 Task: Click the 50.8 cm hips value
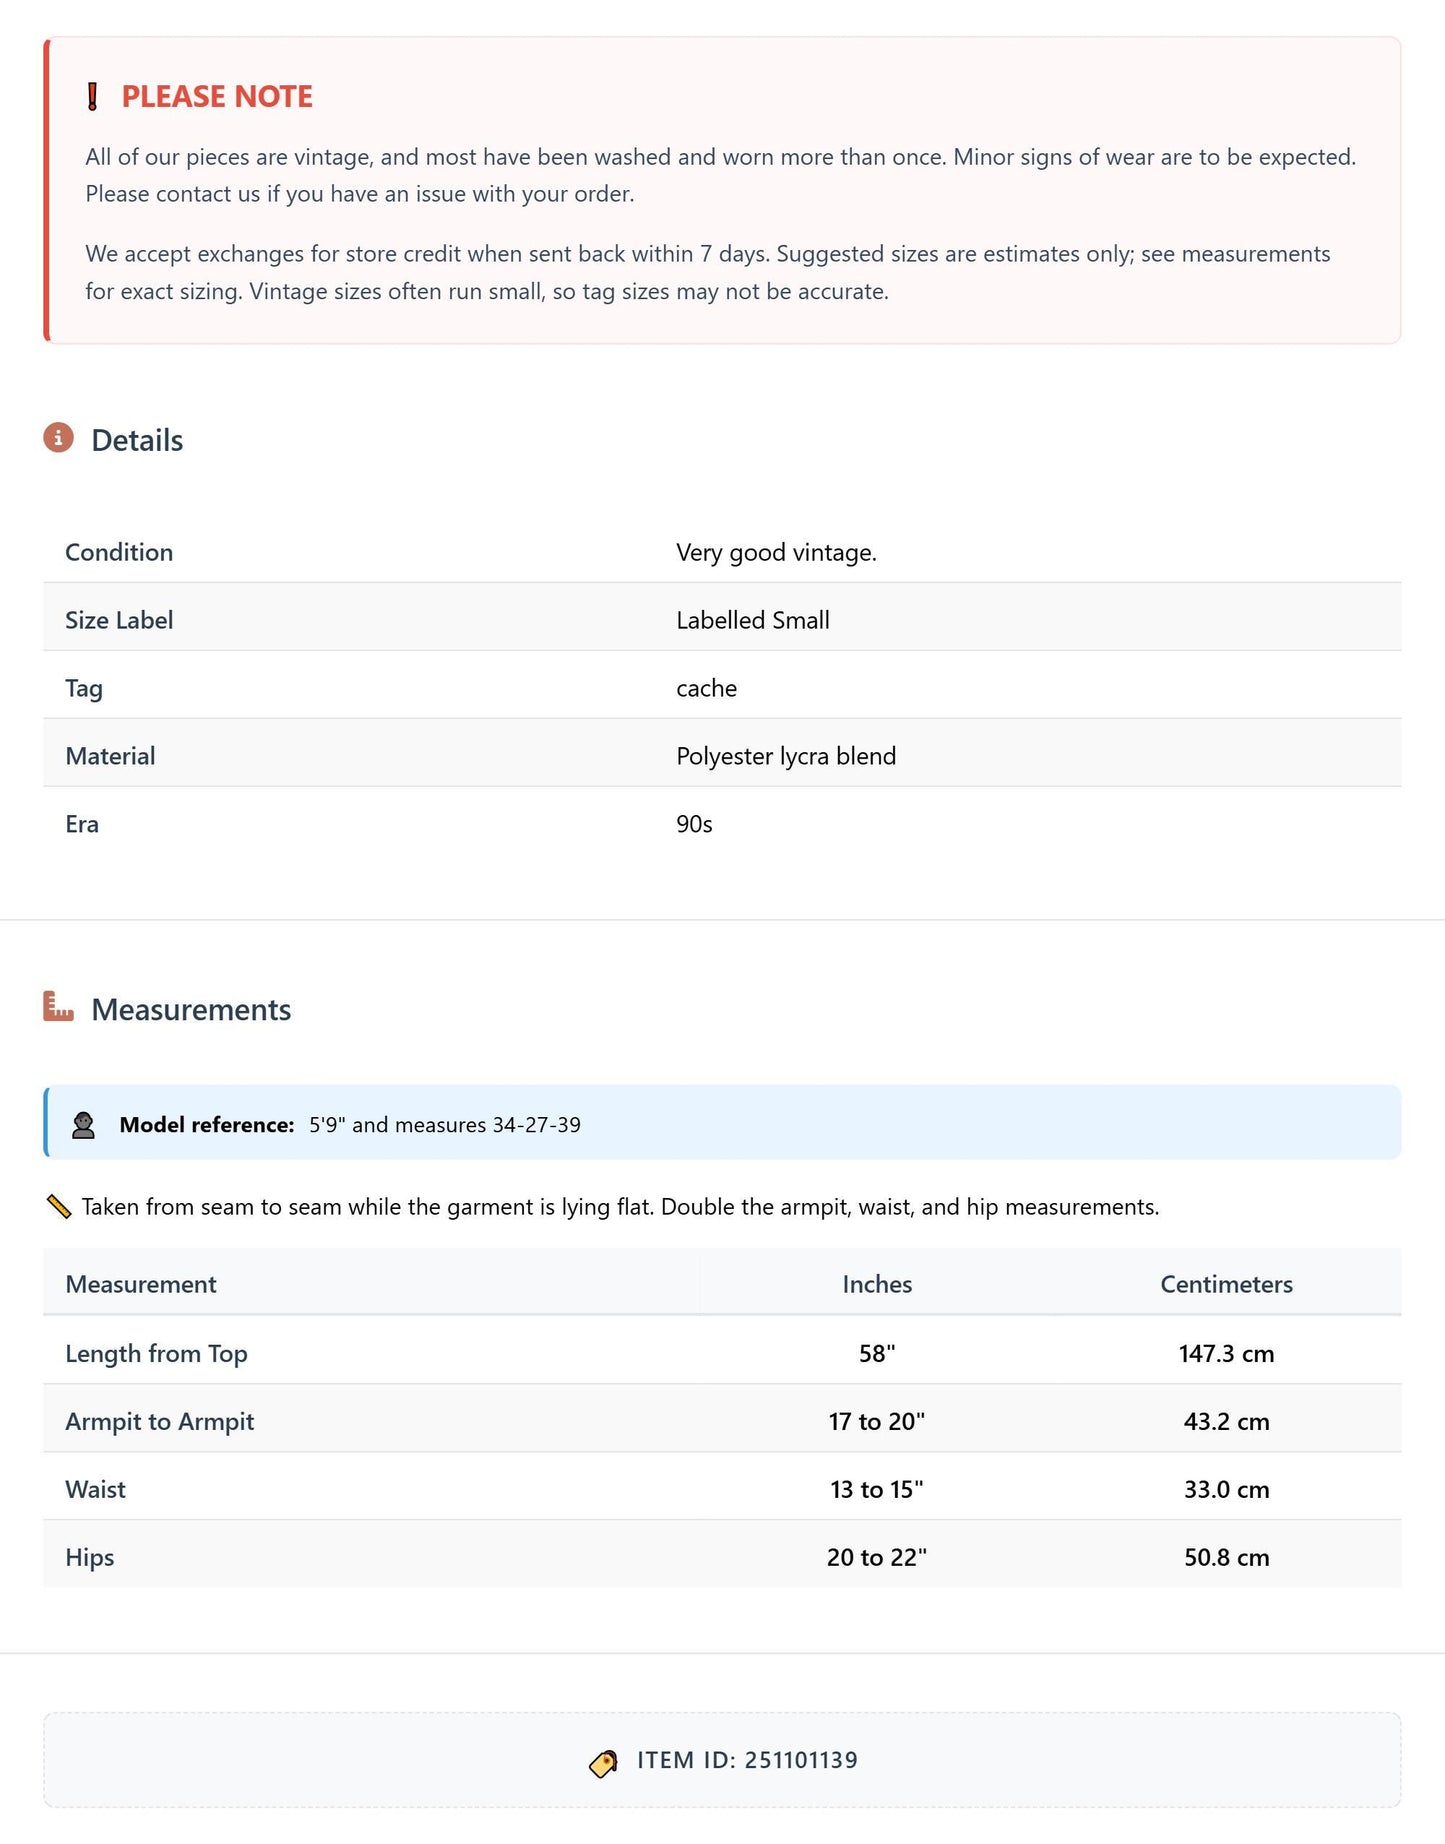point(1226,1558)
